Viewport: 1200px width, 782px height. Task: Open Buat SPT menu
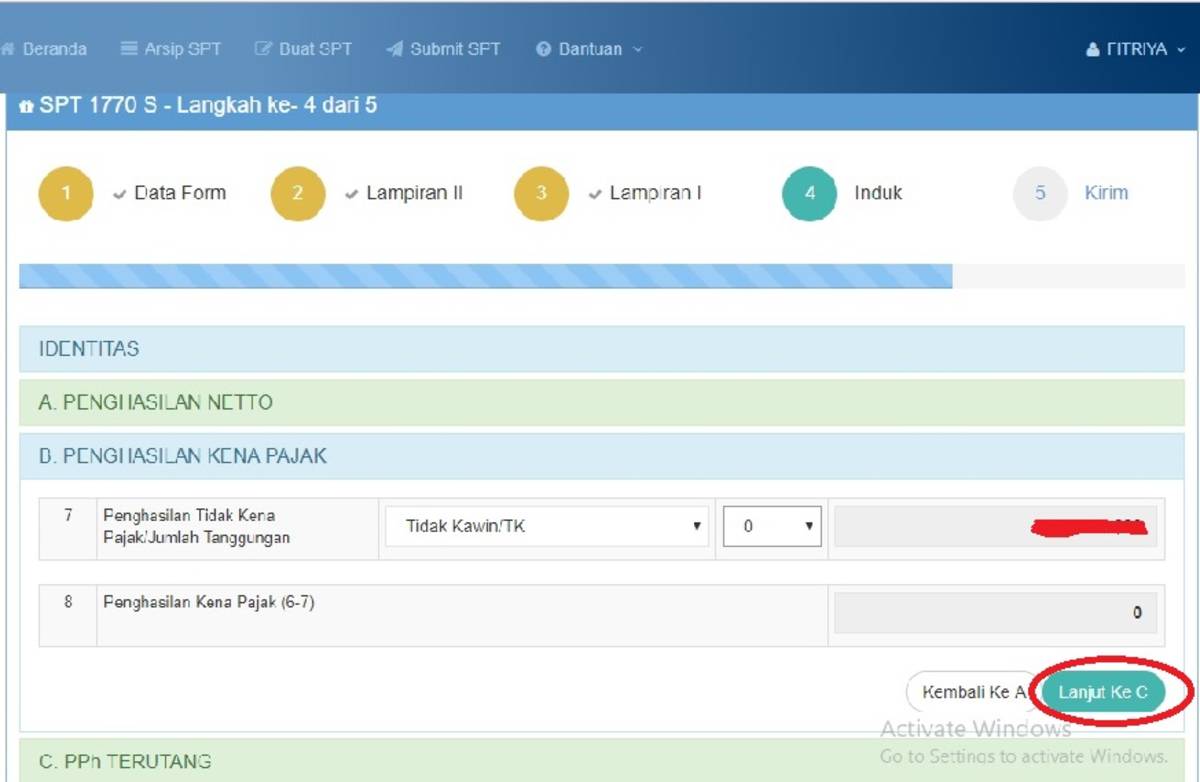(x=303, y=49)
